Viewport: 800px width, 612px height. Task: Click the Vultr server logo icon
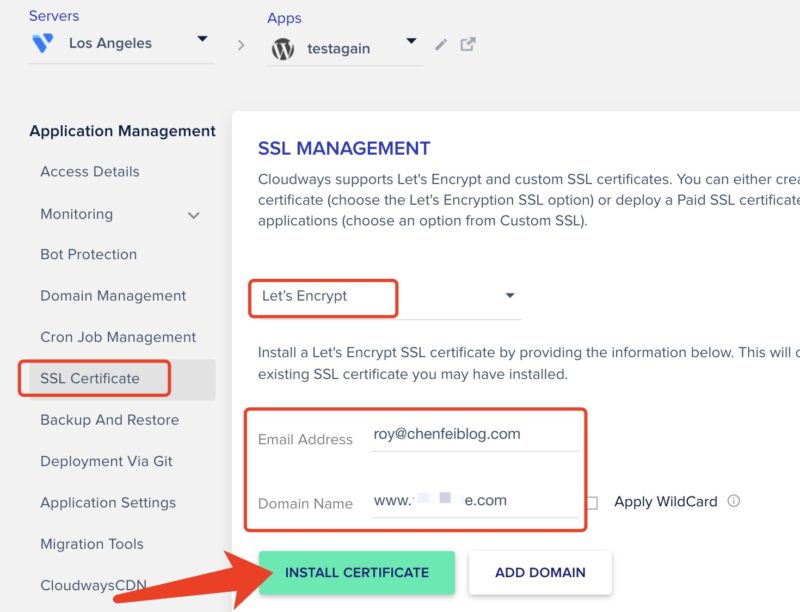click(43, 43)
